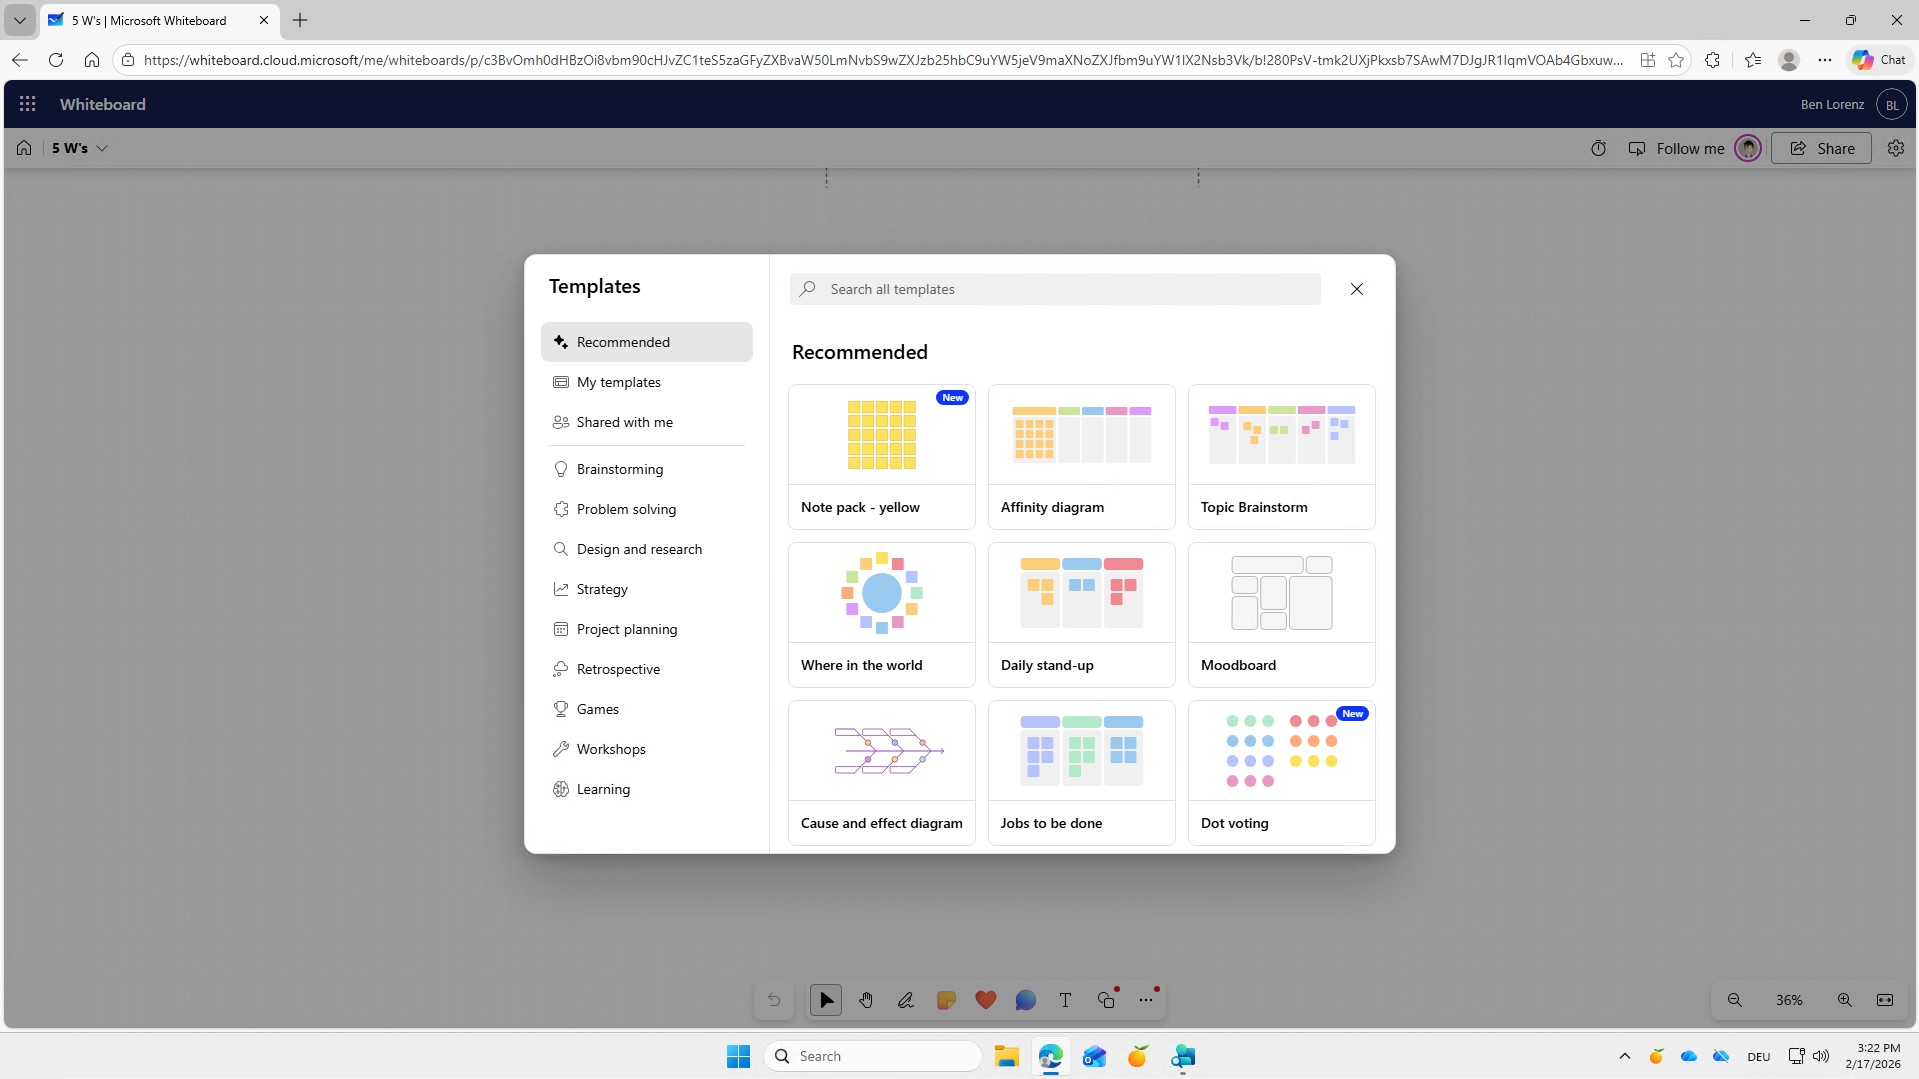Pick the sticky notes tool
1919x1079 pixels.
(946, 1000)
